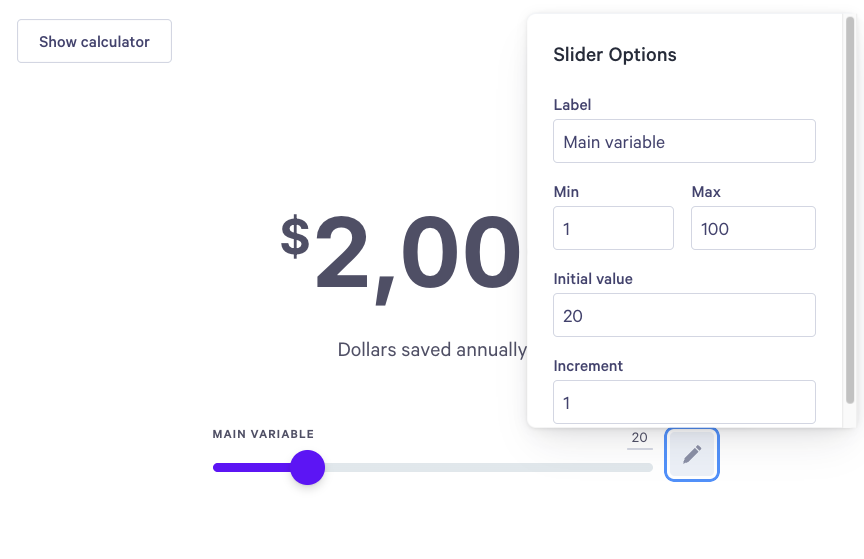Image resolution: width=864 pixels, height=559 pixels.
Task: Click the Dollars saved annually caption
Action: tap(432, 350)
